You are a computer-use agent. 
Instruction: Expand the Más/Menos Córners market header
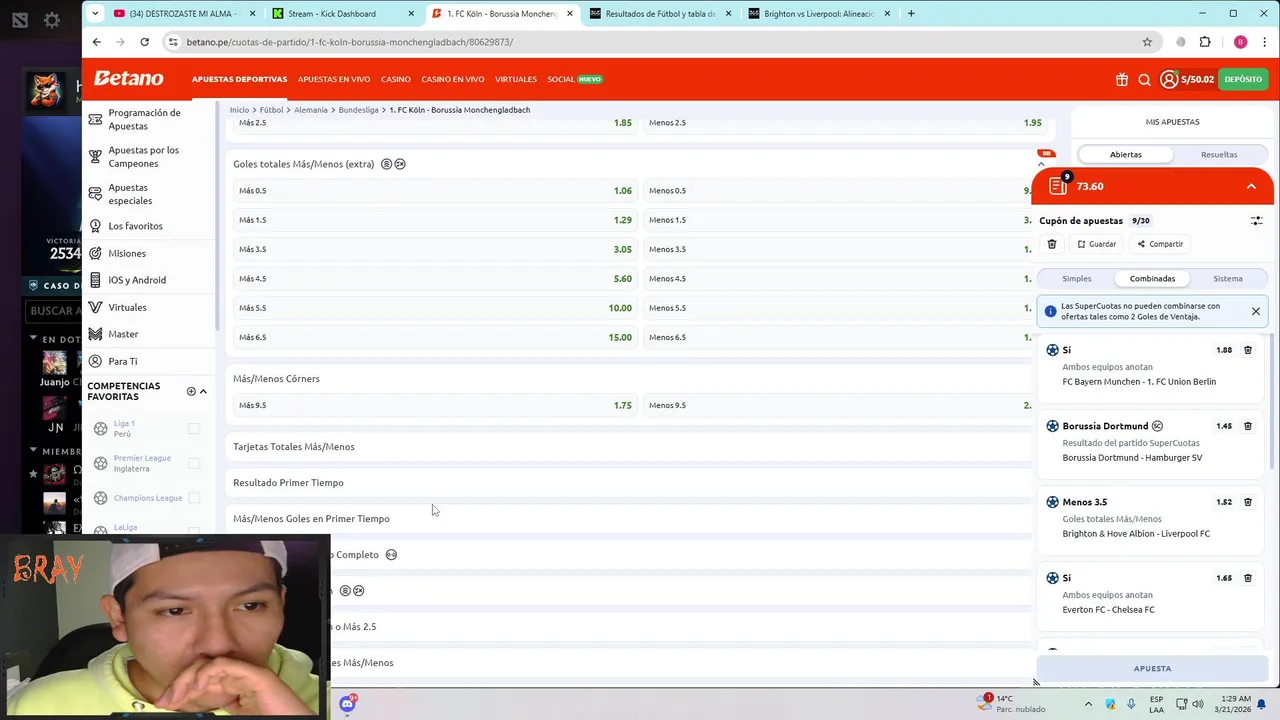(x=630, y=379)
